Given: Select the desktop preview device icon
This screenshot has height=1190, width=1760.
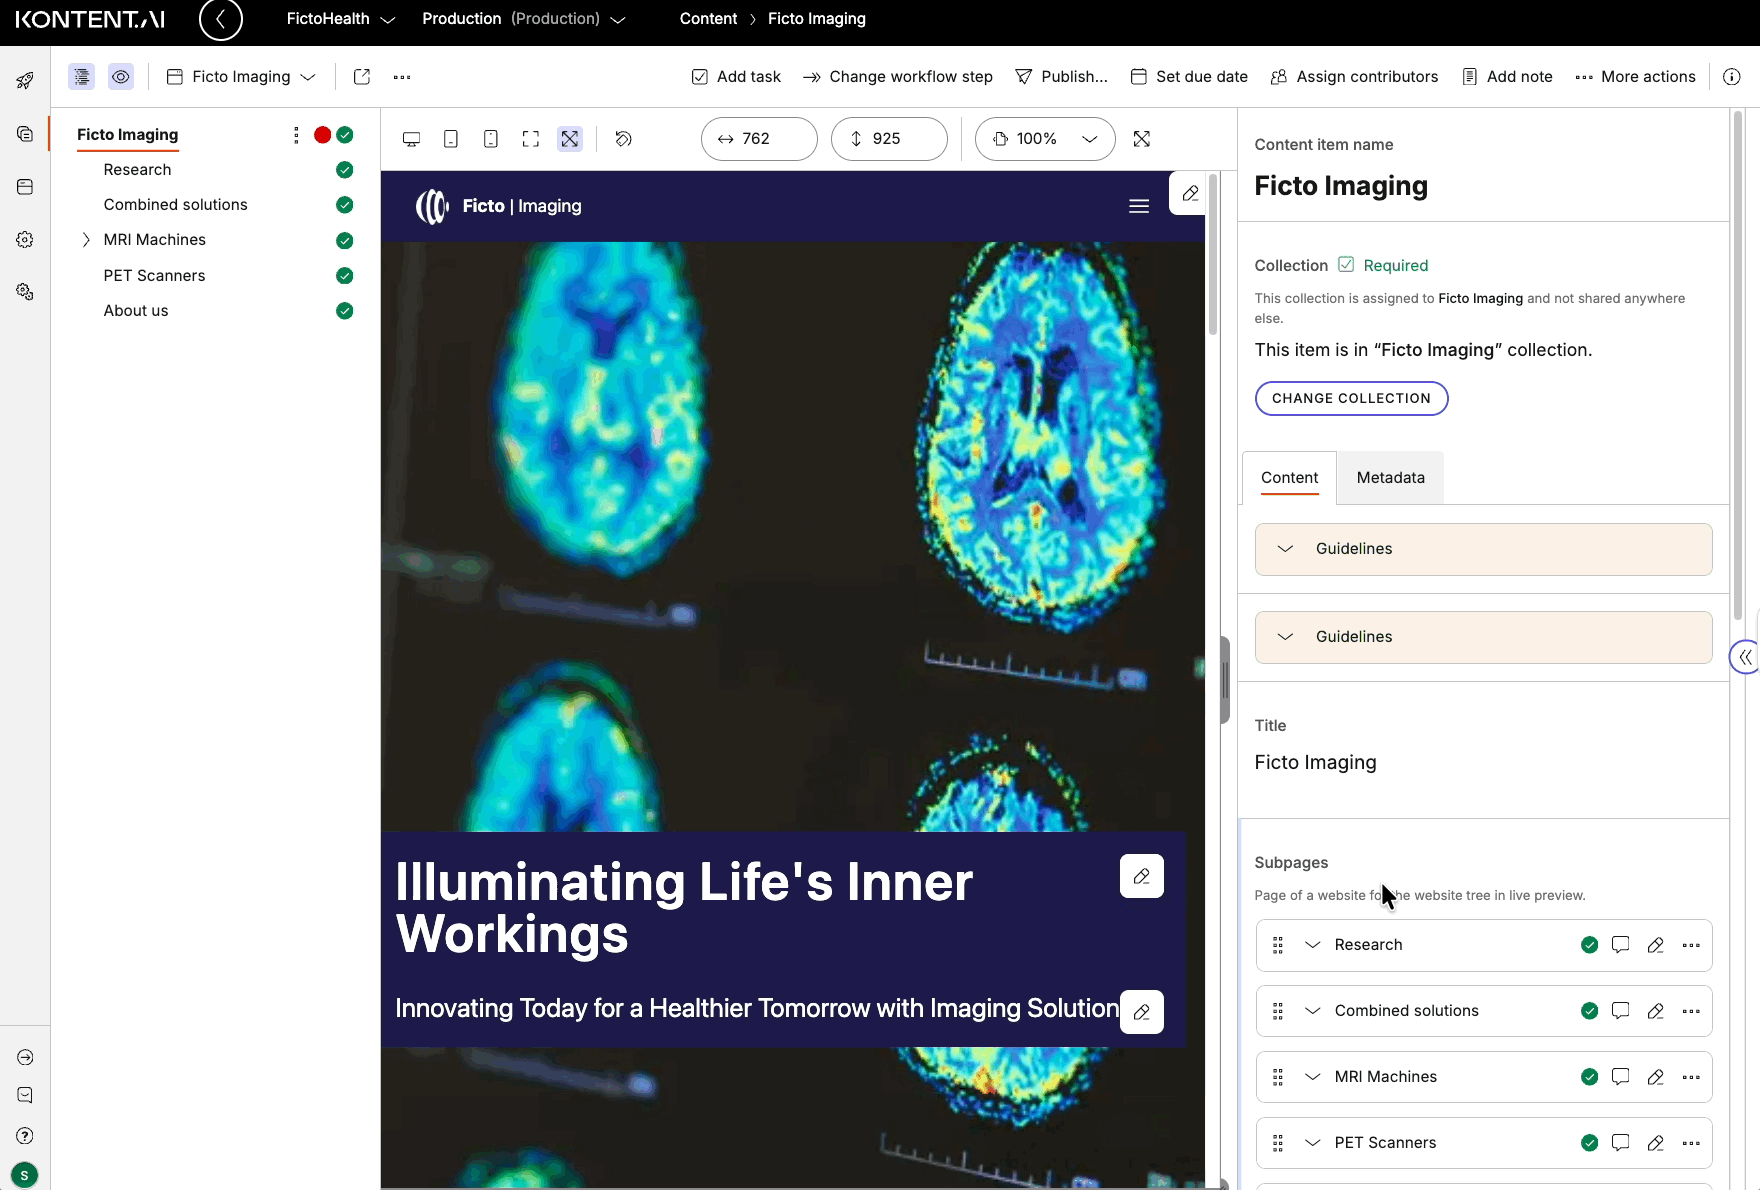Looking at the screenshot, I should 411,139.
